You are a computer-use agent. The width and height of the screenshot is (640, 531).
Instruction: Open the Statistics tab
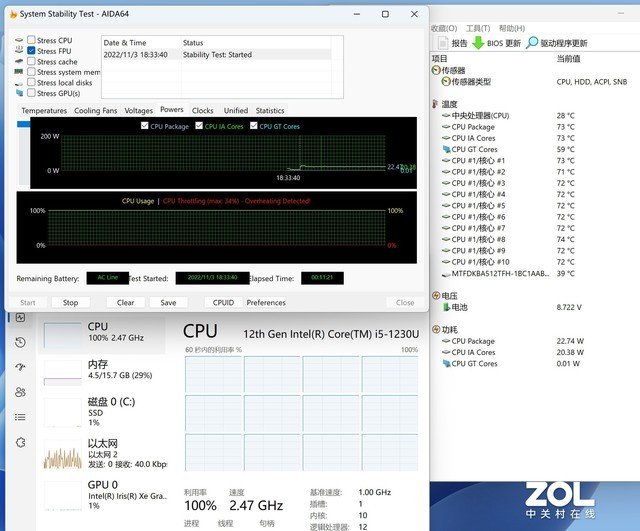pyautogui.click(x=270, y=111)
